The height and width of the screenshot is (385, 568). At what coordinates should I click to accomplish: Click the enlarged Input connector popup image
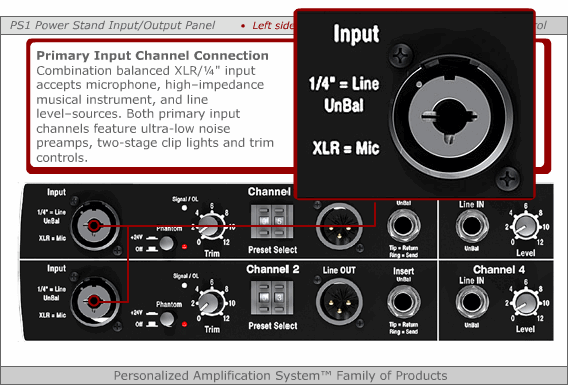(x=414, y=104)
